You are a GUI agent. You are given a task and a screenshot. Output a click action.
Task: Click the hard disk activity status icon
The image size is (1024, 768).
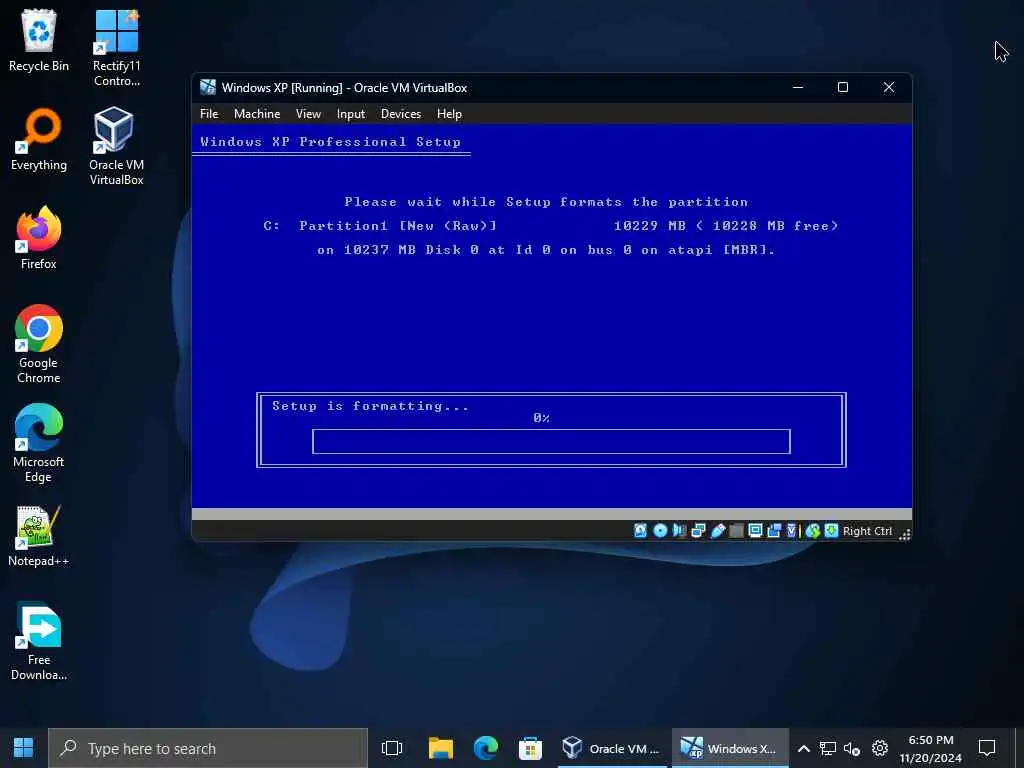(640, 531)
